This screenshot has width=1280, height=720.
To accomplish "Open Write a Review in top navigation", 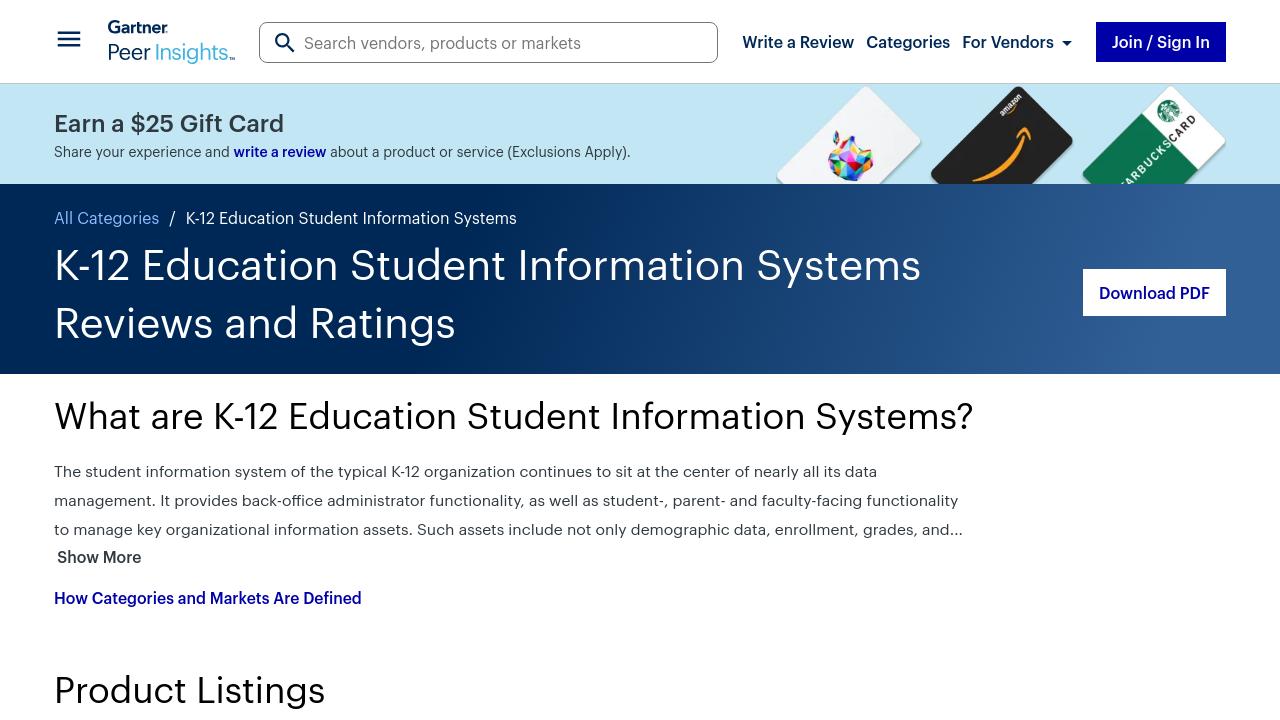I will tap(798, 42).
